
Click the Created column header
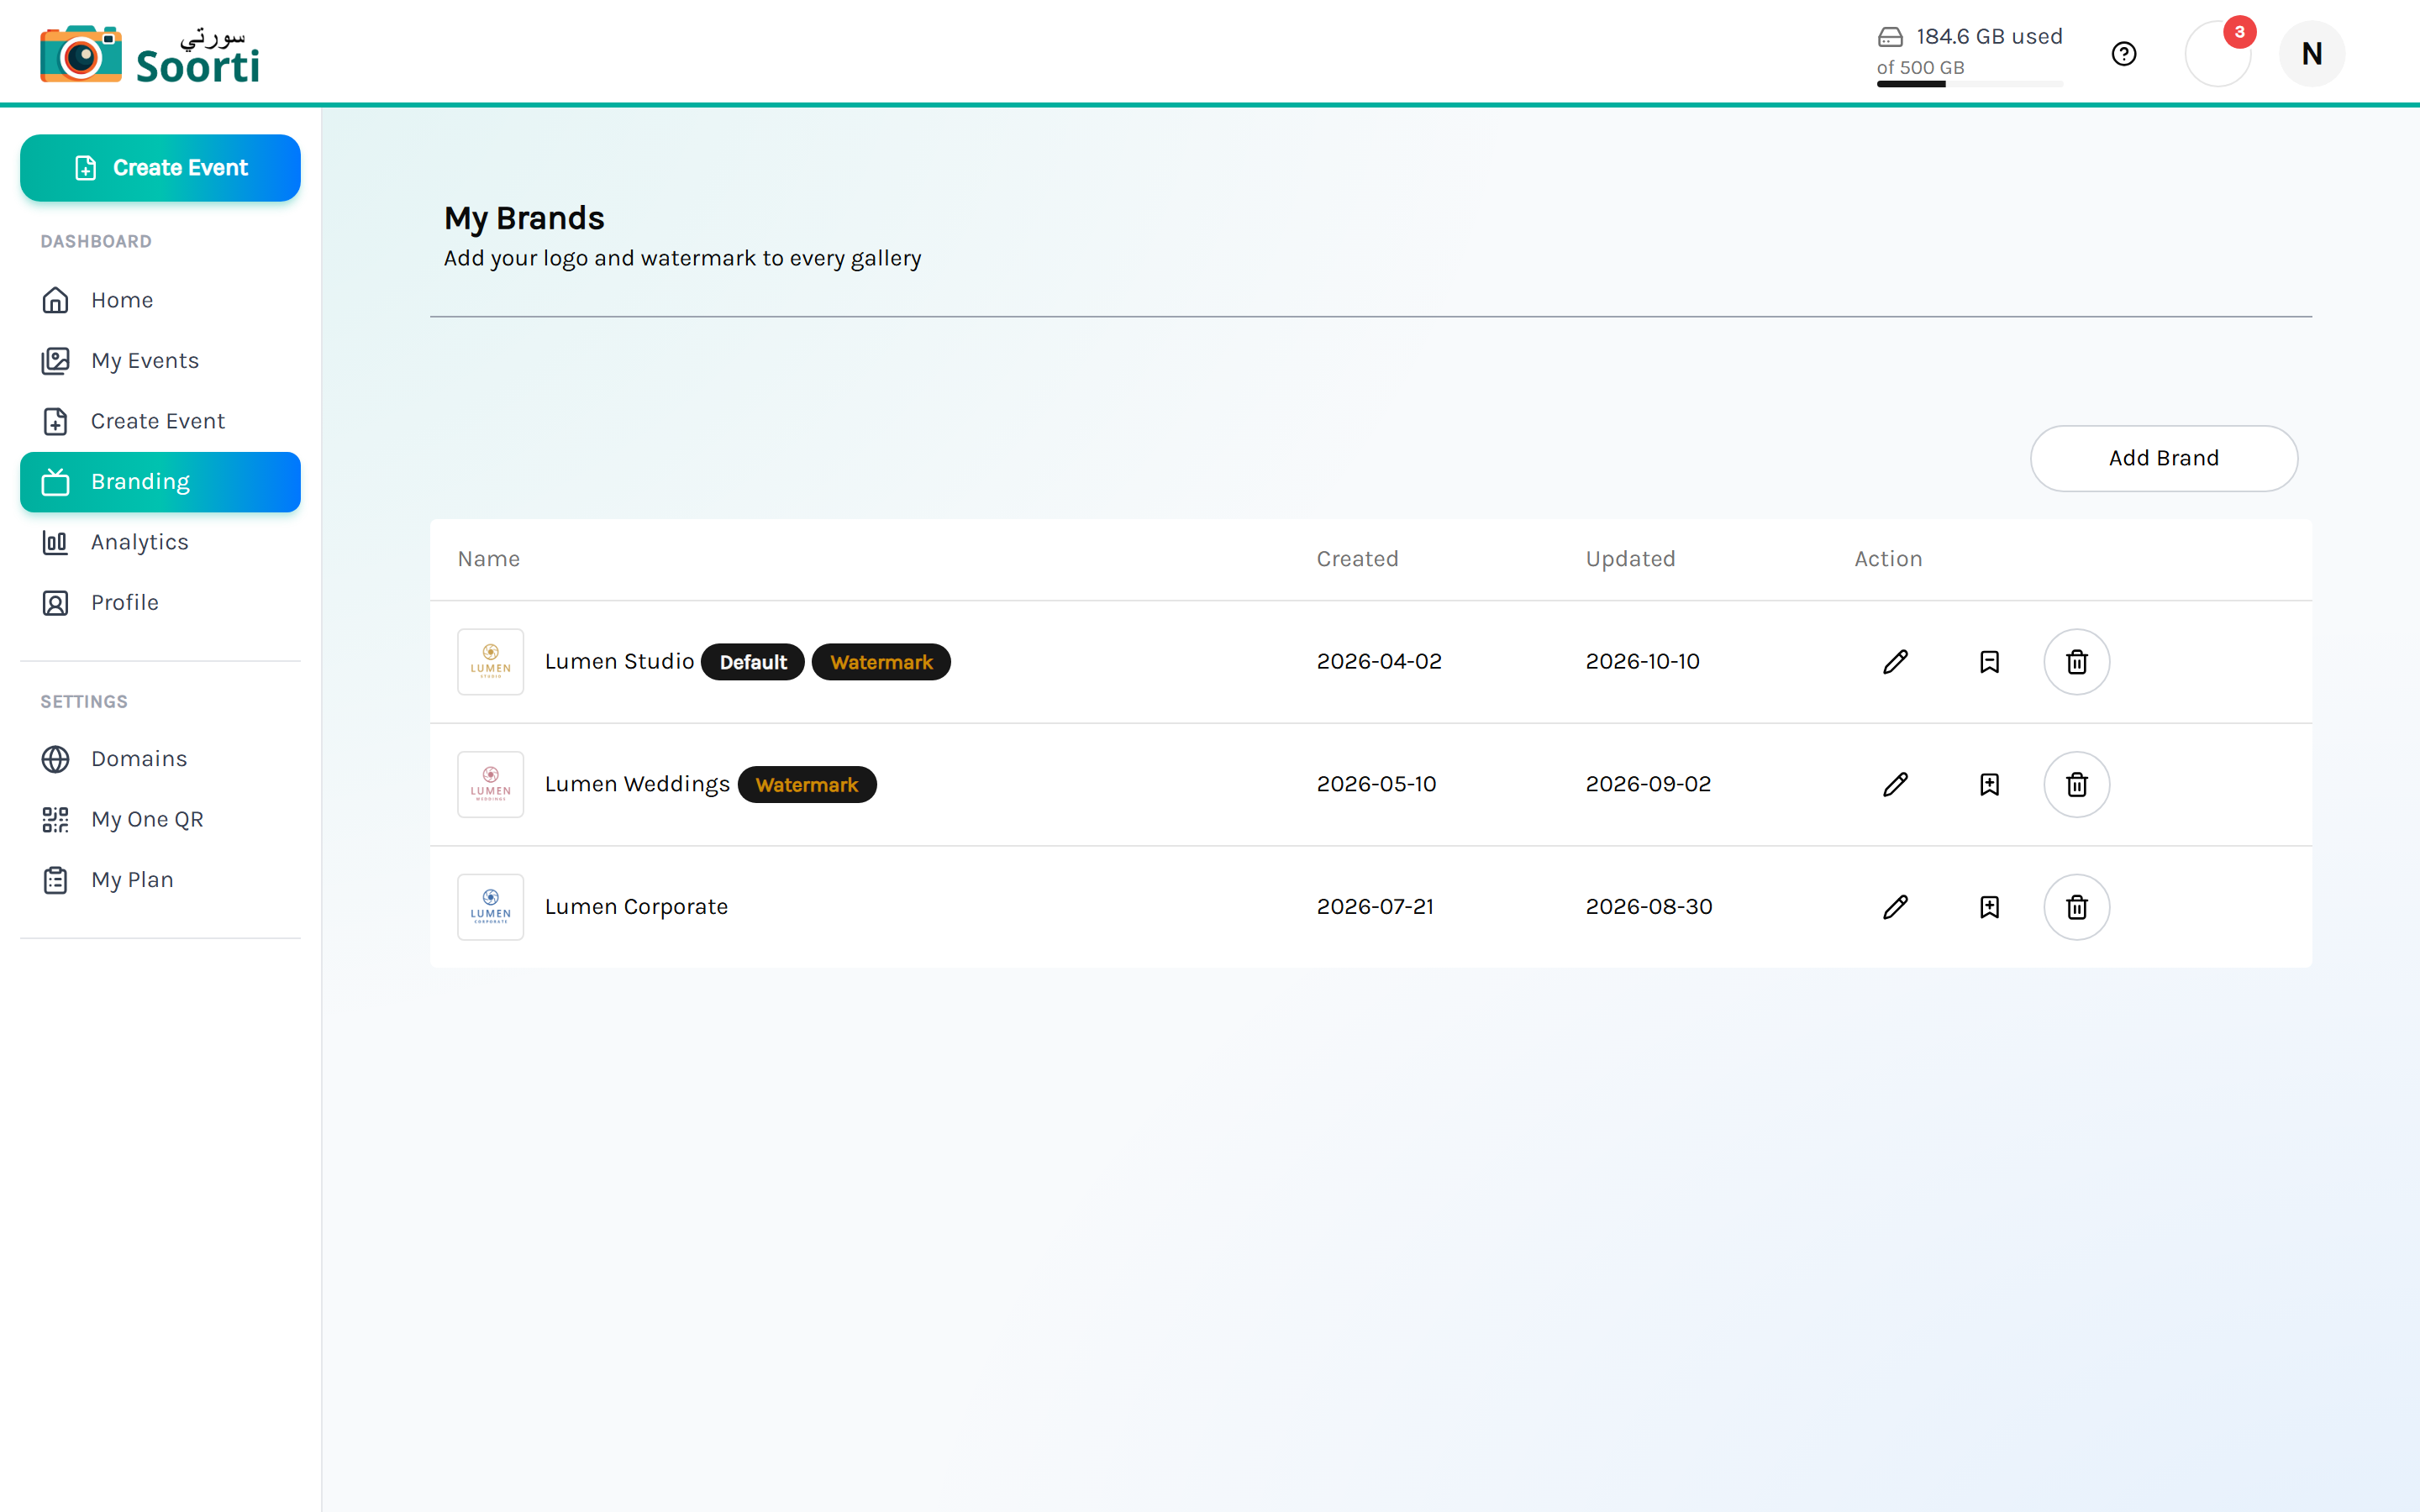click(x=1357, y=559)
